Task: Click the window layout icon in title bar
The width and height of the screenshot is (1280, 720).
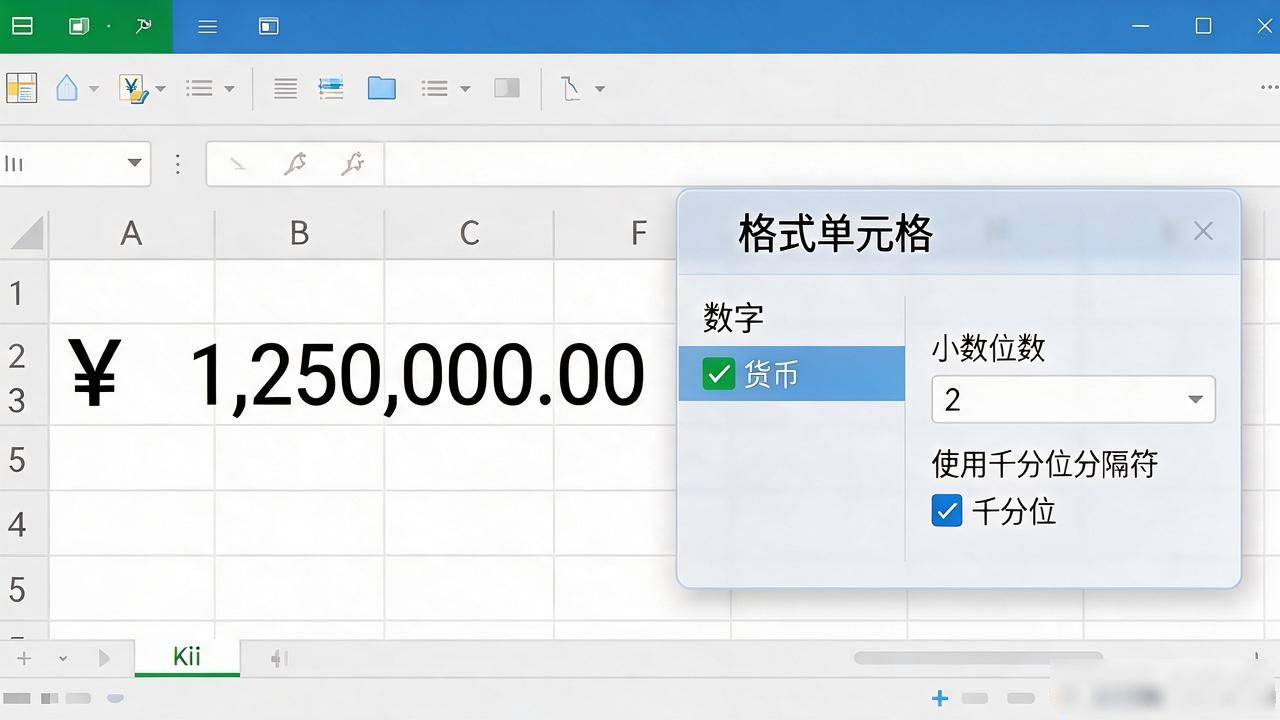Action: (268, 27)
